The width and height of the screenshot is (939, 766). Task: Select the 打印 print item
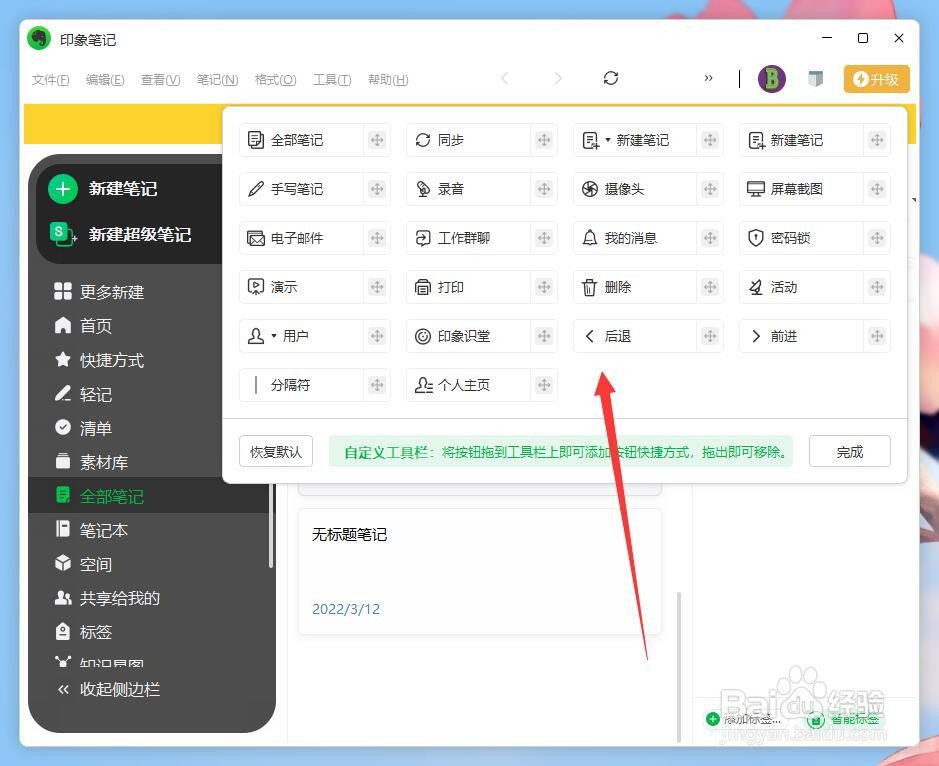click(x=481, y=287)
